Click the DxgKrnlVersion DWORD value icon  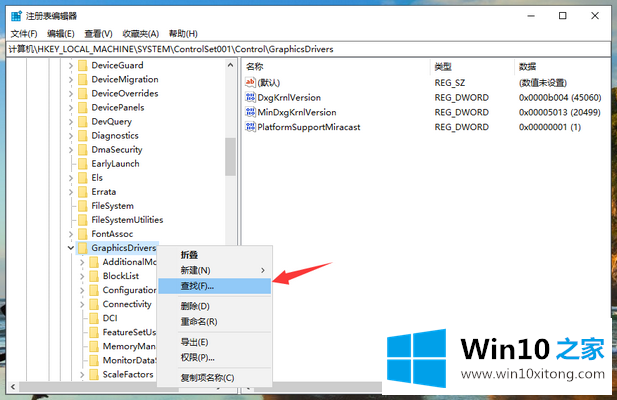[250, 98]
